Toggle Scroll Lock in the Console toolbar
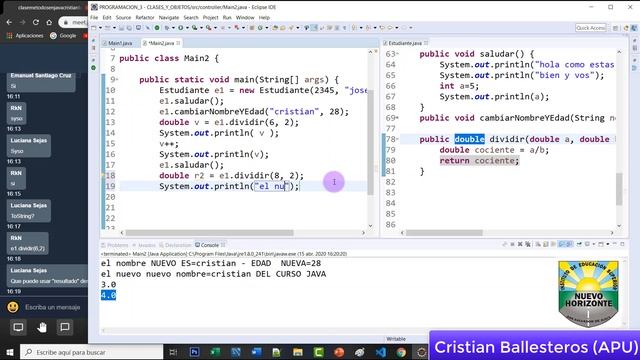The width and height of the screenshot is (640, 360). click(545, 244)
